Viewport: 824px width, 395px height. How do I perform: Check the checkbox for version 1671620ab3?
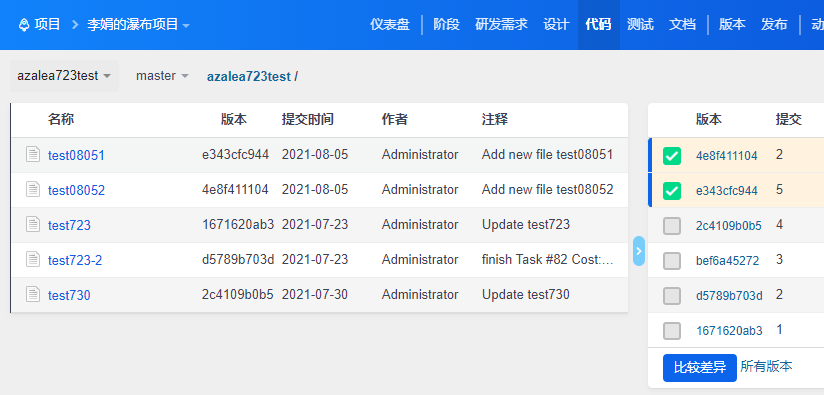[672, 331]
